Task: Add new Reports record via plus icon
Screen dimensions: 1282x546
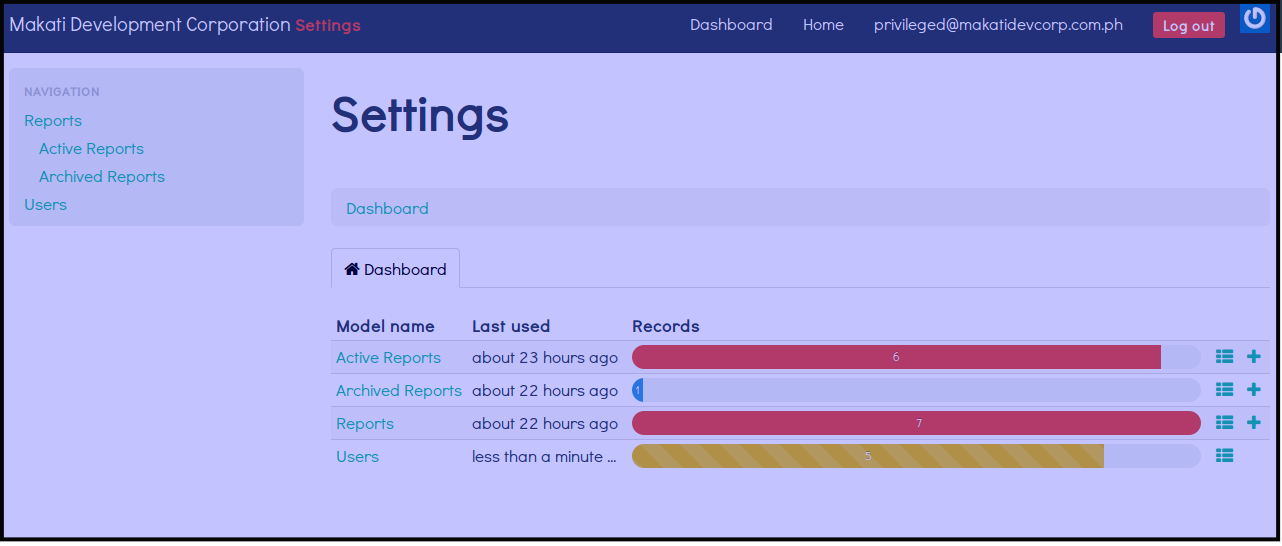Action: pyautogui.click(x=1254, y=423)
